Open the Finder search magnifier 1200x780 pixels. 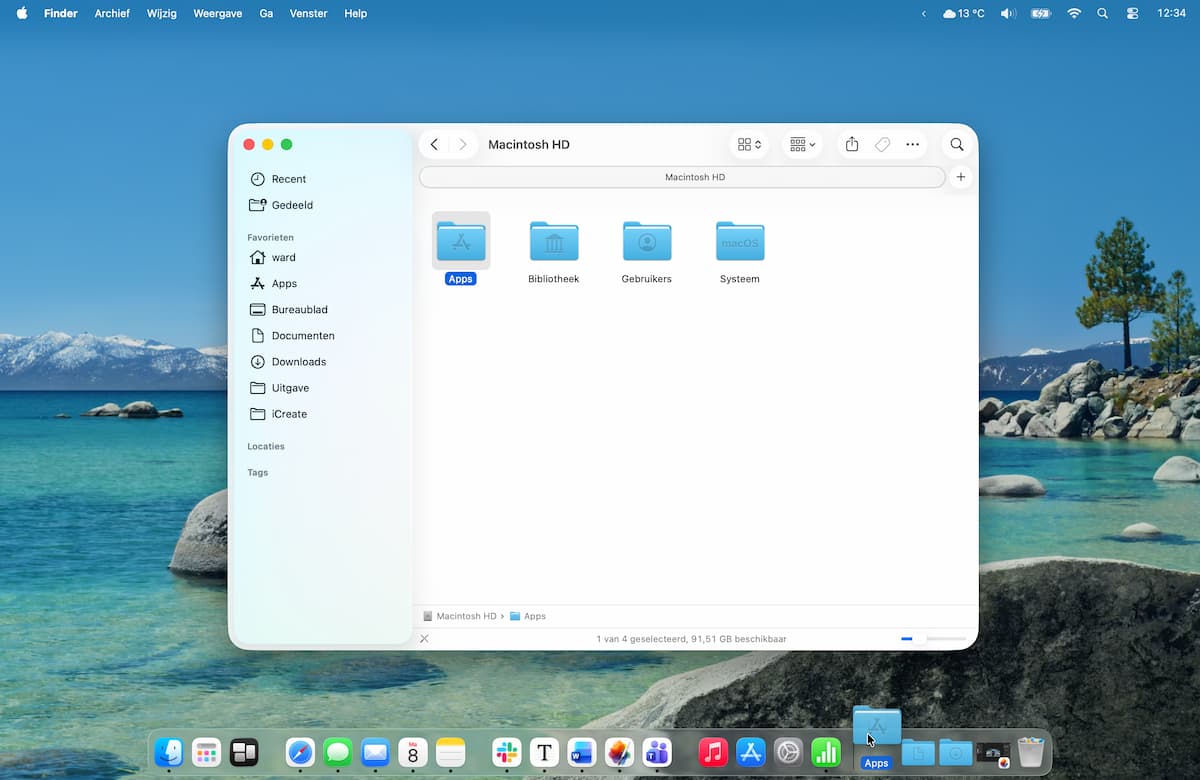[957, 145]
